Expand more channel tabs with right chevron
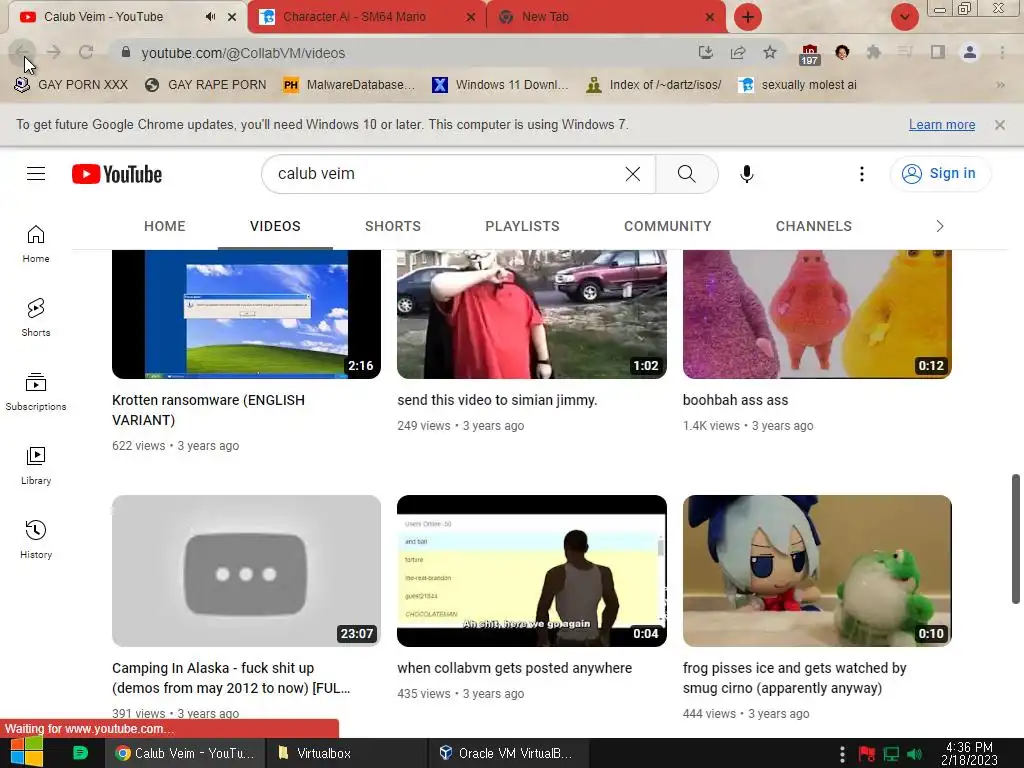This screenshot has width=1024, height=768. (939, 226)
